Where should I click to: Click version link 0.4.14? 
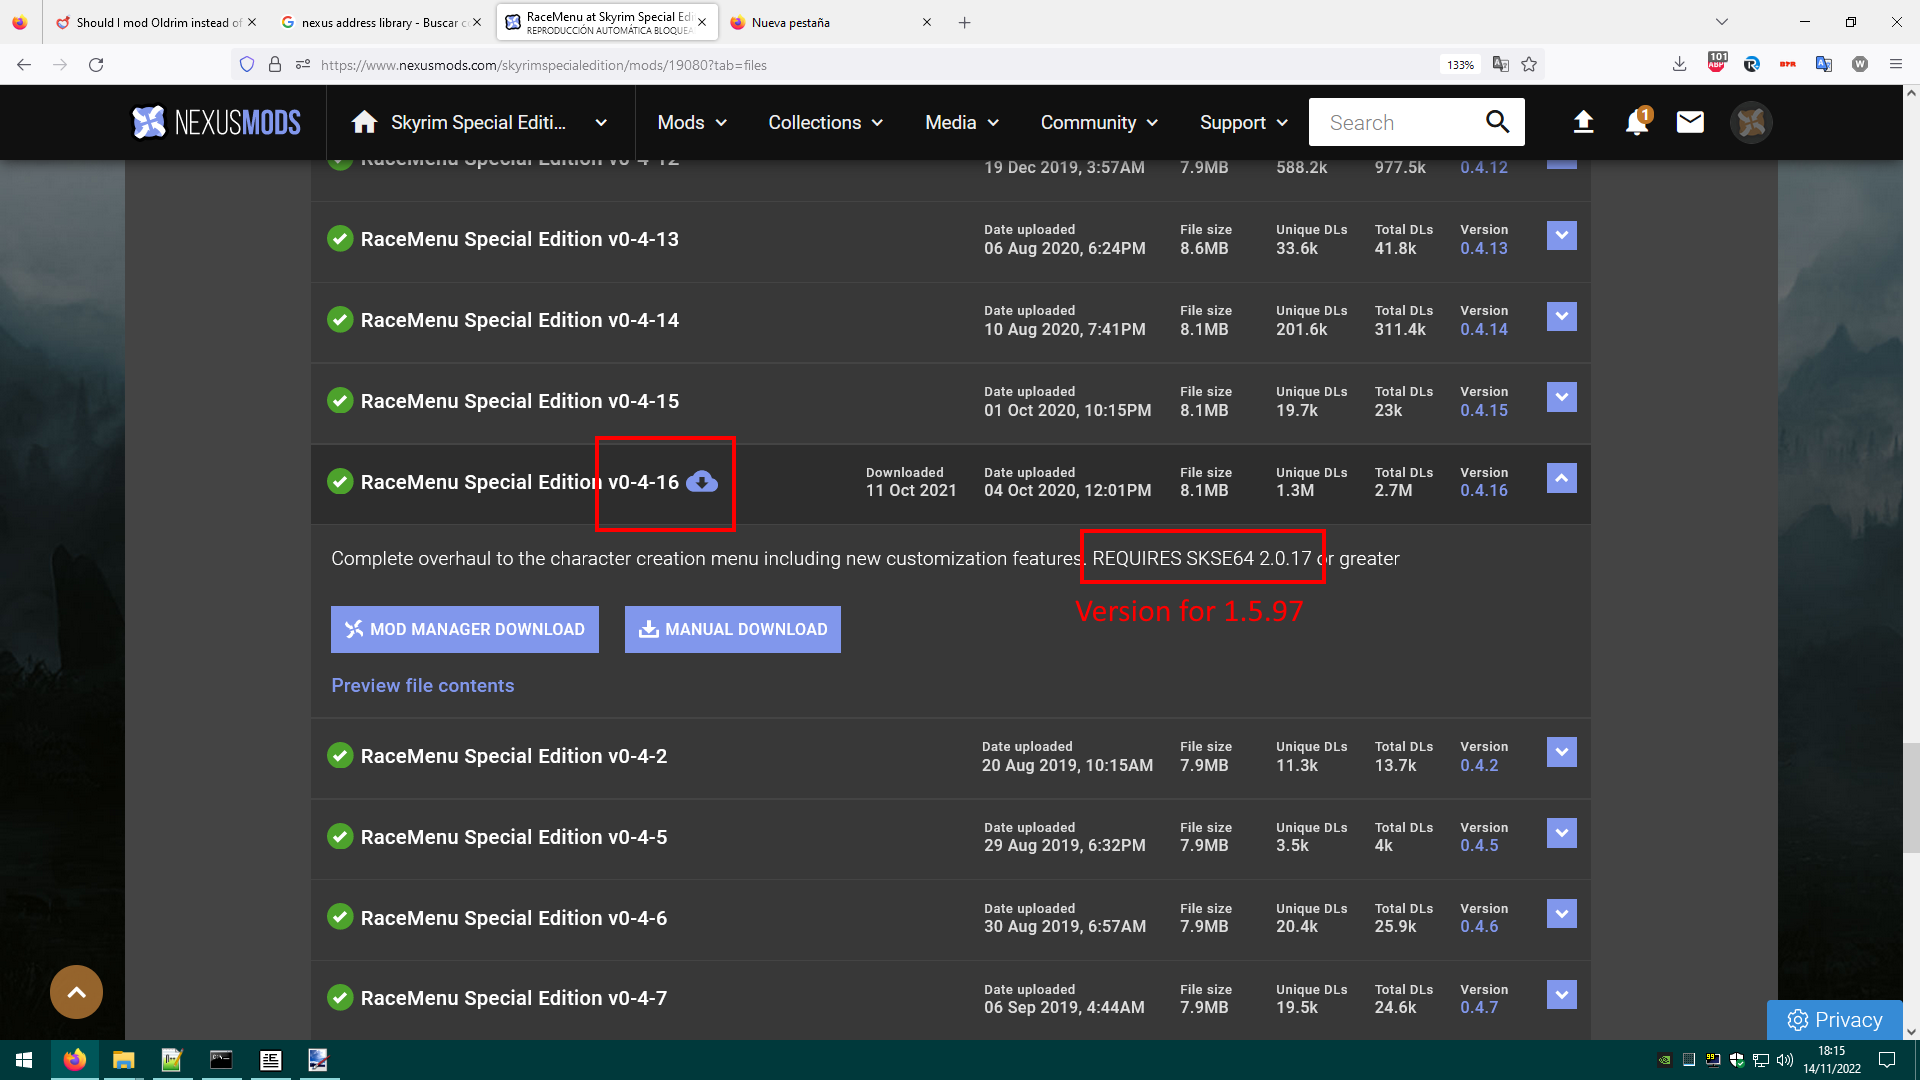[x=1484, y=330]
